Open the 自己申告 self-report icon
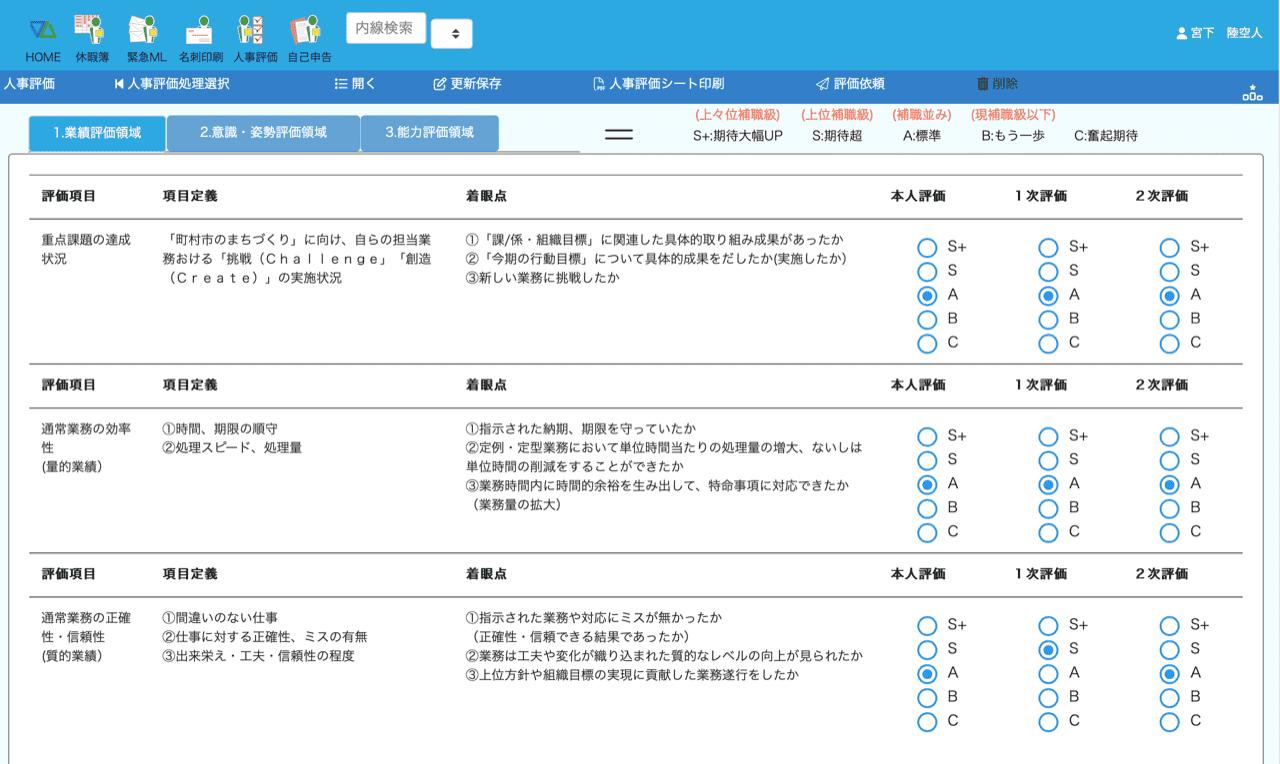Image resolution: width=1280 pixels, height=764 pixels. coord(309,39)
